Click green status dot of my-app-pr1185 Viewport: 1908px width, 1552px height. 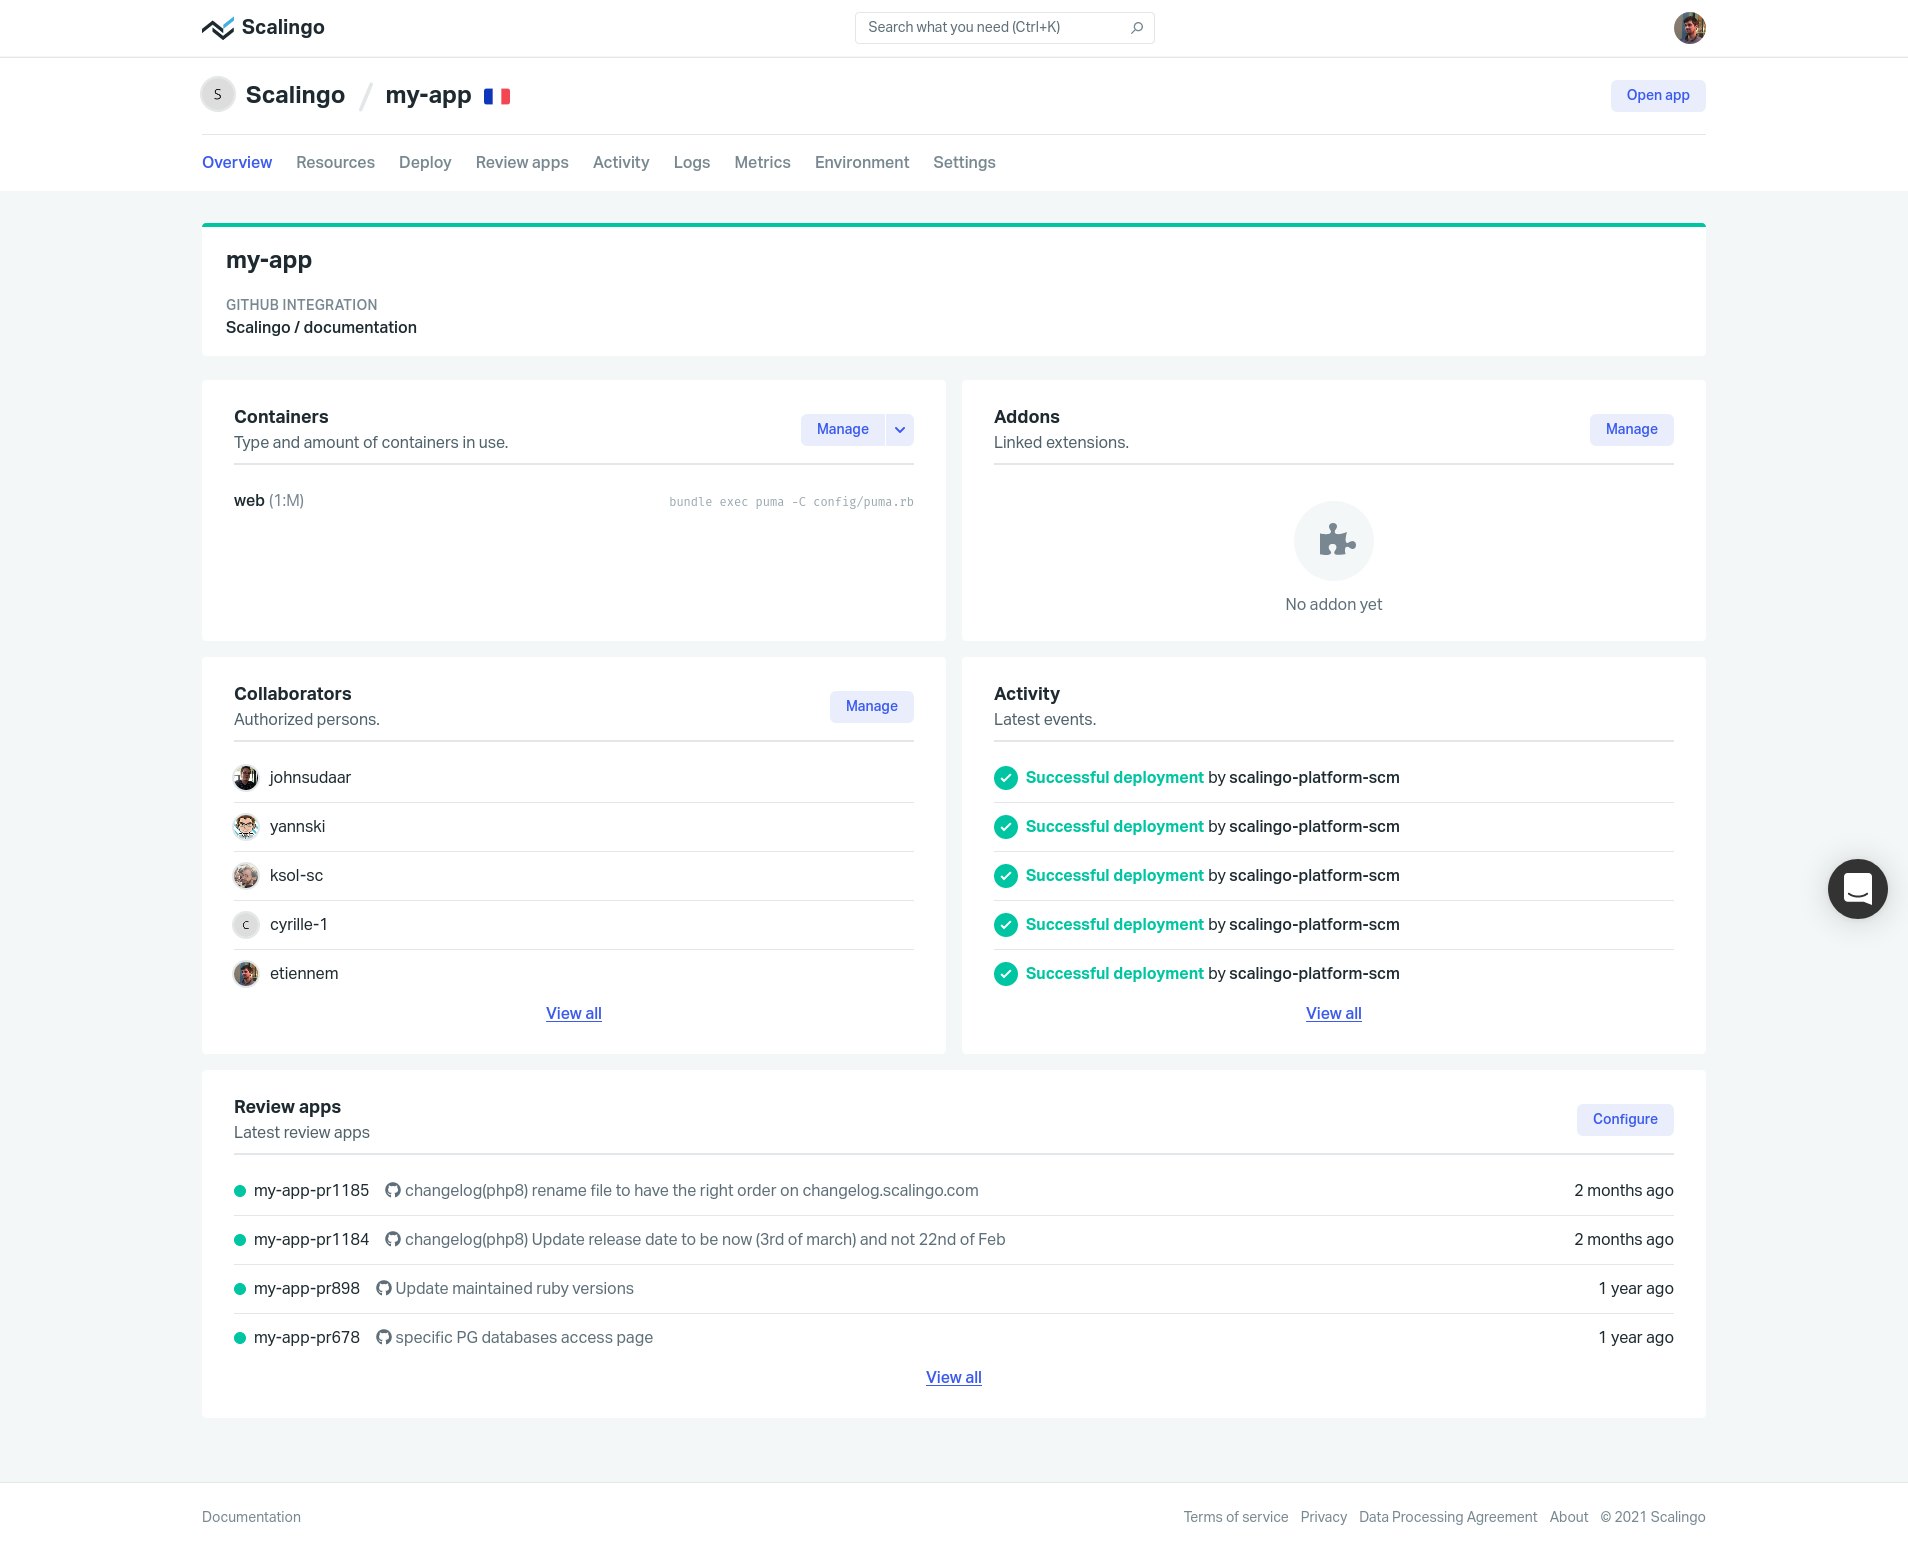240,1191
